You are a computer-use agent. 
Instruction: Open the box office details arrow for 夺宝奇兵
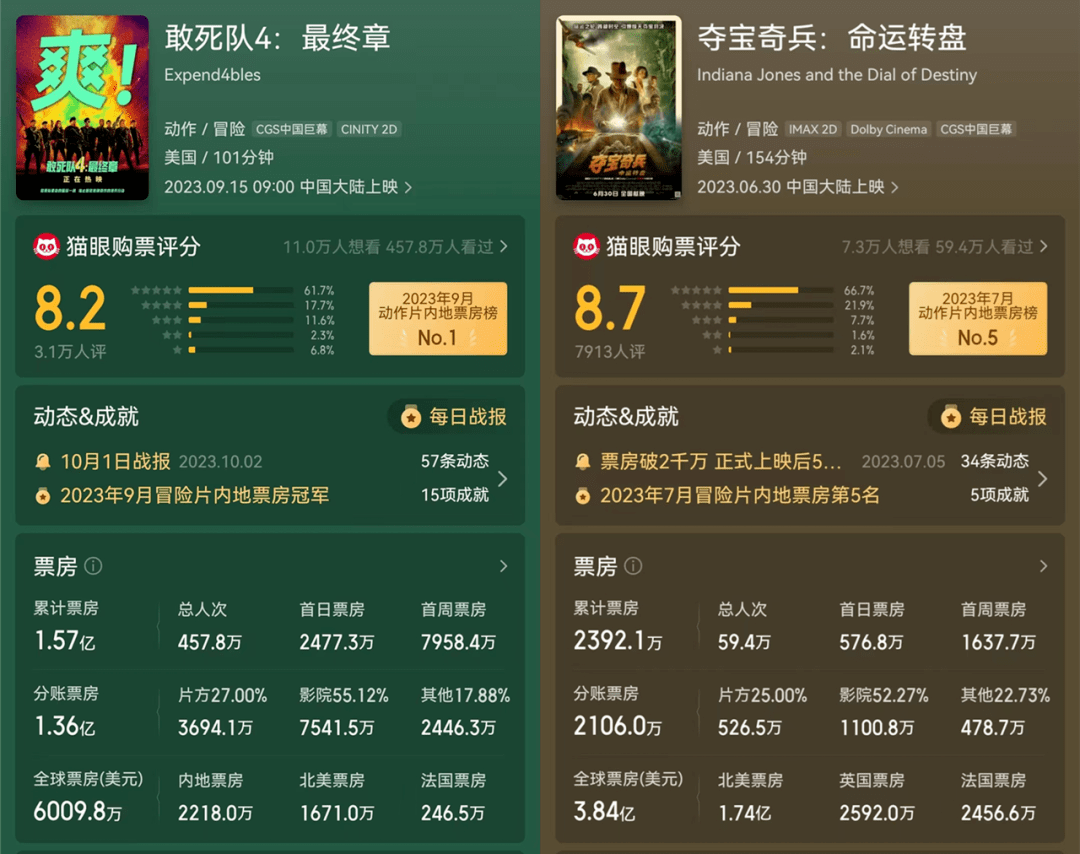[x=1043, y=567]
